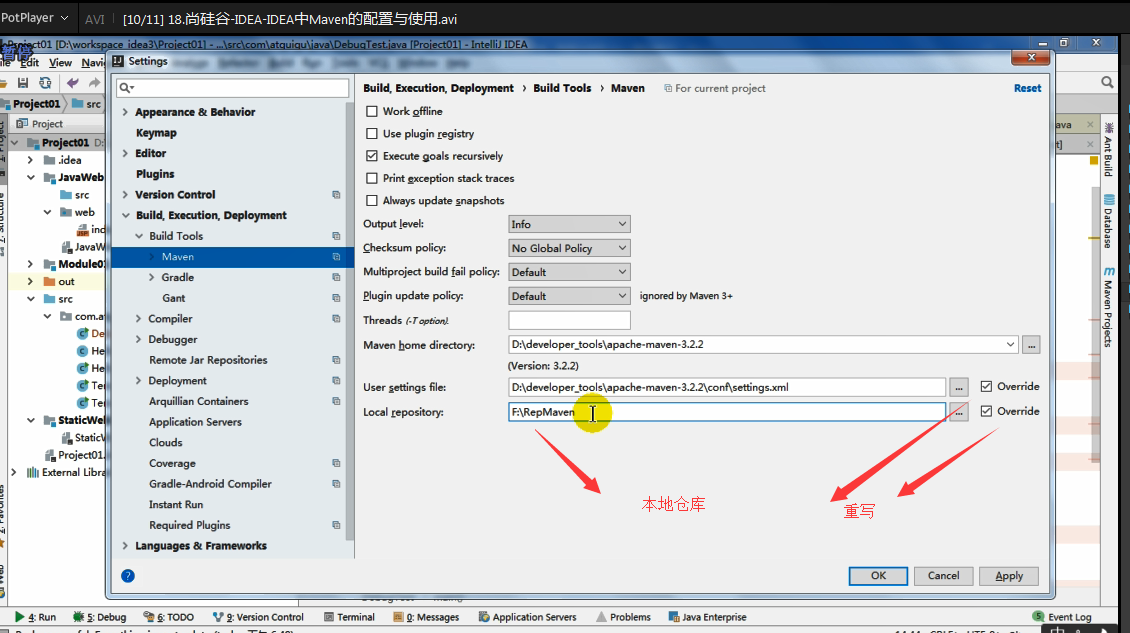Image resolution: width=1130 pixels, height=633 pixels.
Task: Click the Apply button
Action: [x=1009, y=575]
